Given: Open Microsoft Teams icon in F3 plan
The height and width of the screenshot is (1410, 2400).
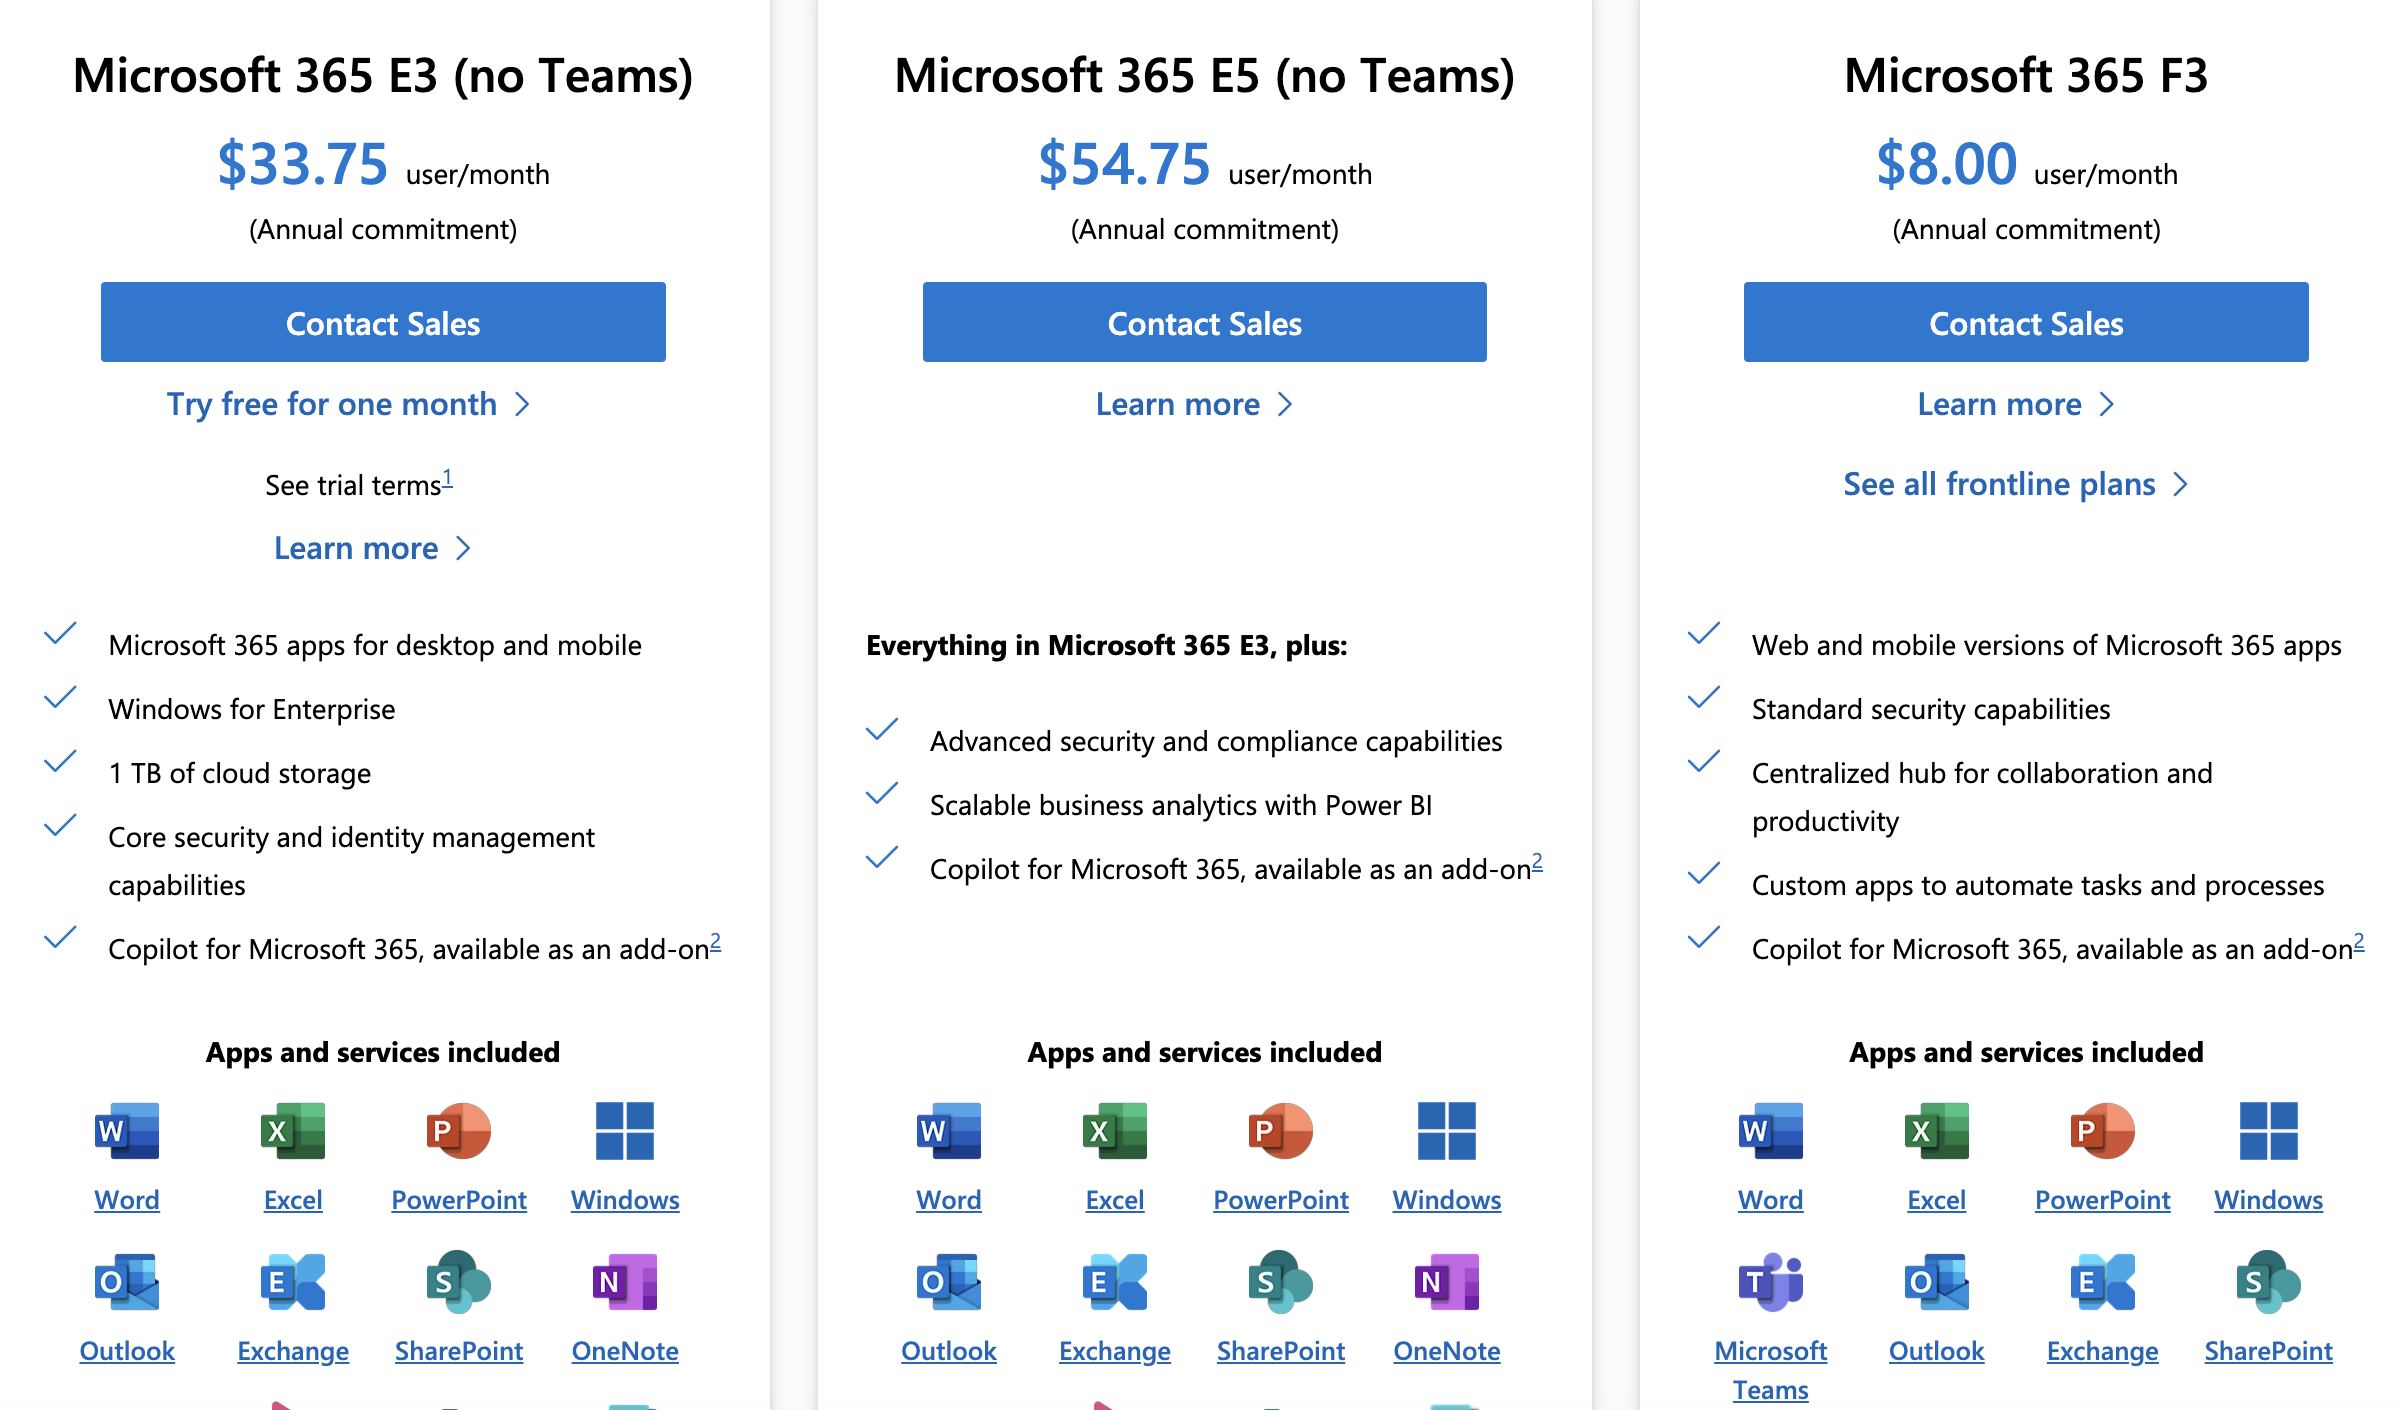Looking at the screenshot, I should click(1770, 1282).
